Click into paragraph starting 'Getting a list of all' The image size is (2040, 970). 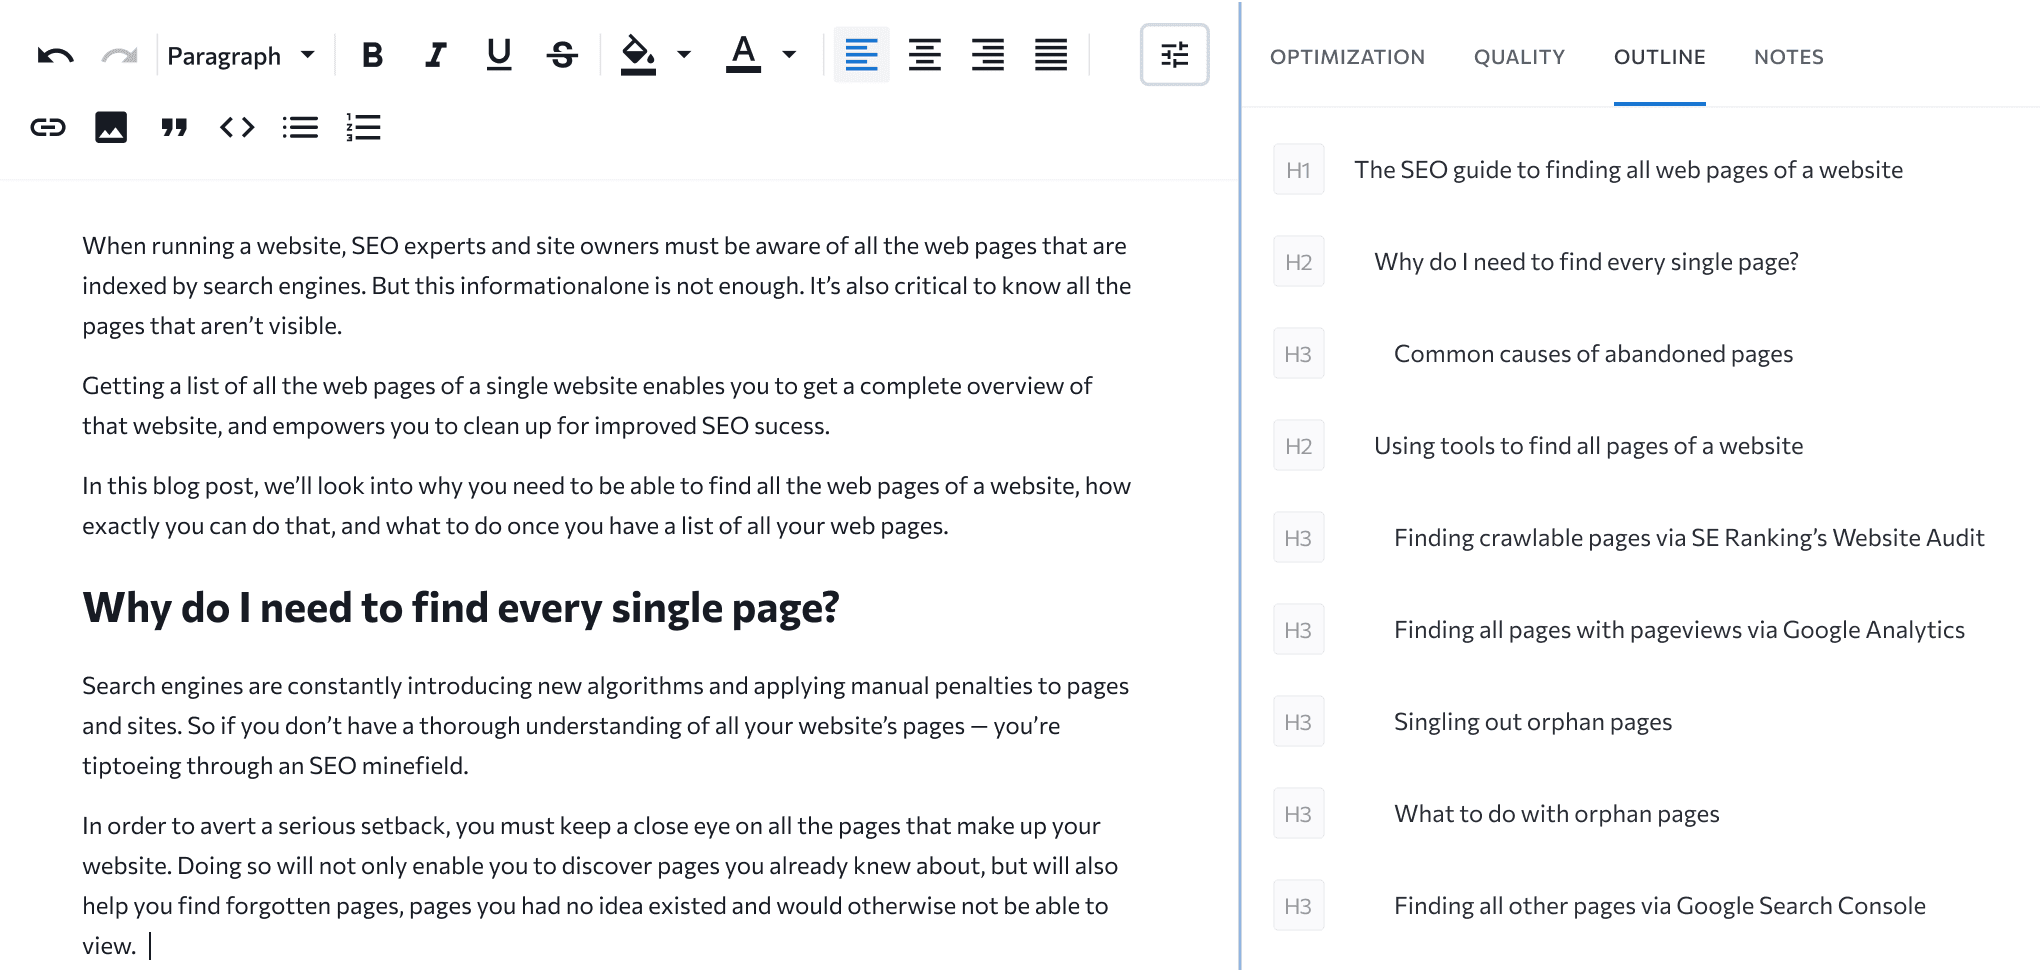pyautogui.click(x=587, y=406)
